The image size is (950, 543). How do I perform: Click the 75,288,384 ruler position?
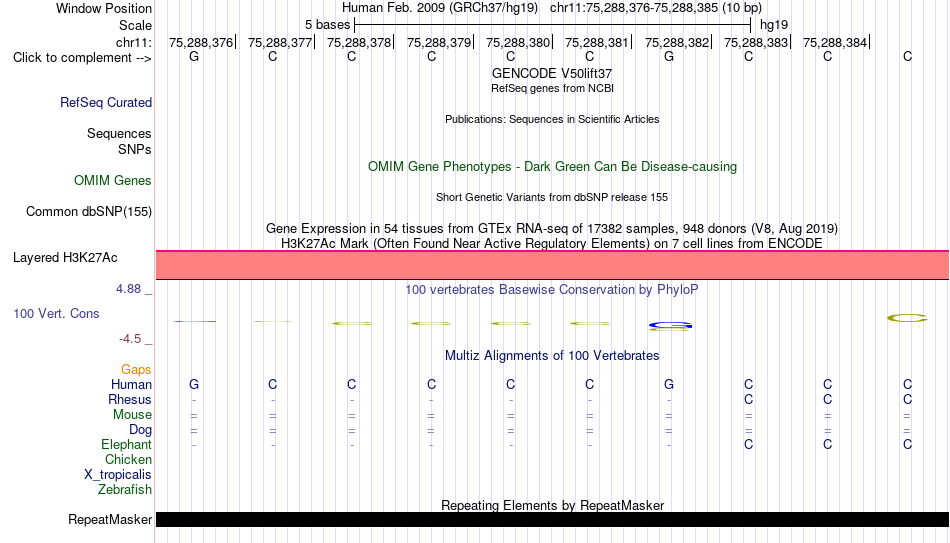(835, 42)
